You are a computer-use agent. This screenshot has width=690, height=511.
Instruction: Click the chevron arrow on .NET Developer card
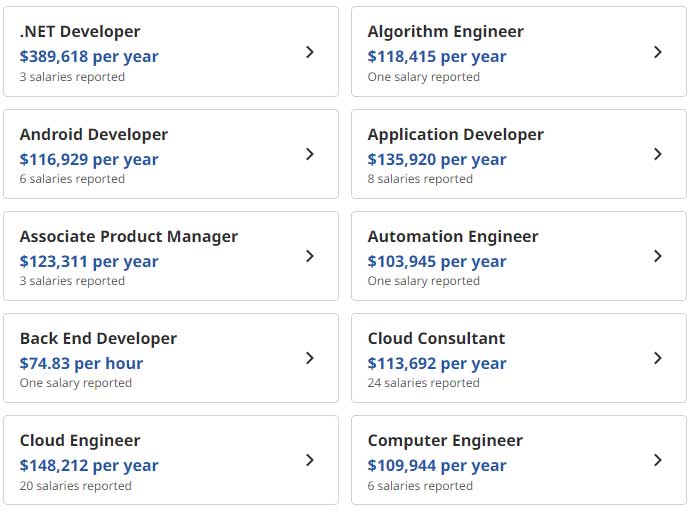pyautogui.click(x=310, y=52)
